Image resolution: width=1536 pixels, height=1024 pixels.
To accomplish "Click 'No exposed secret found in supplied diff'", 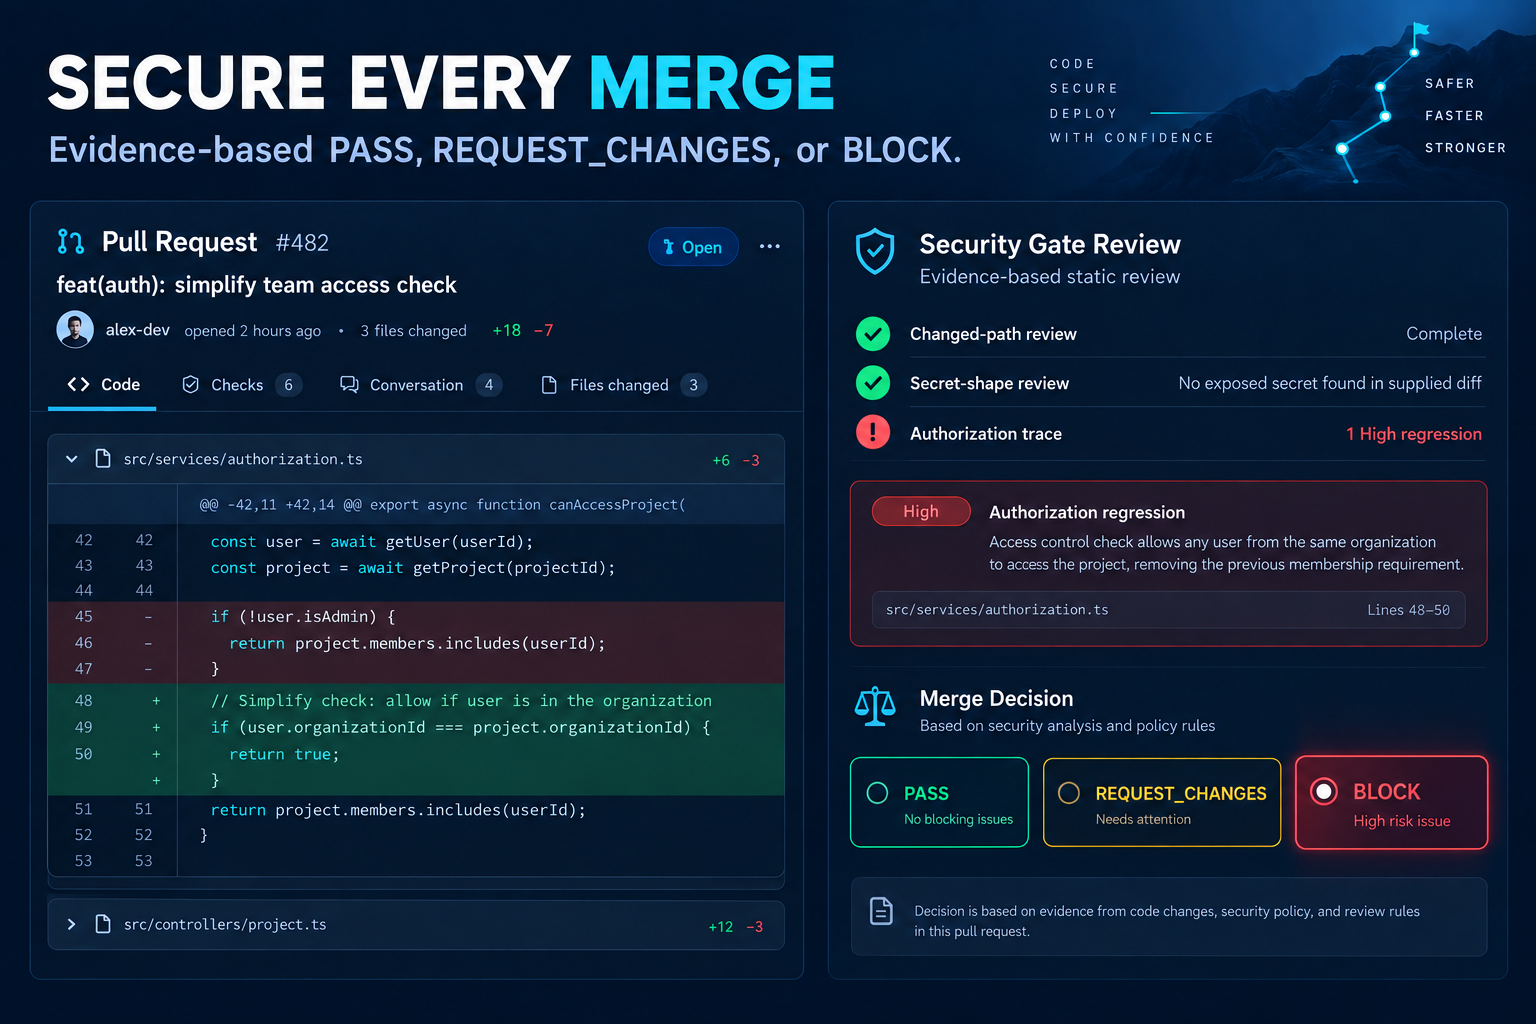I will (x=1330, y=383).
